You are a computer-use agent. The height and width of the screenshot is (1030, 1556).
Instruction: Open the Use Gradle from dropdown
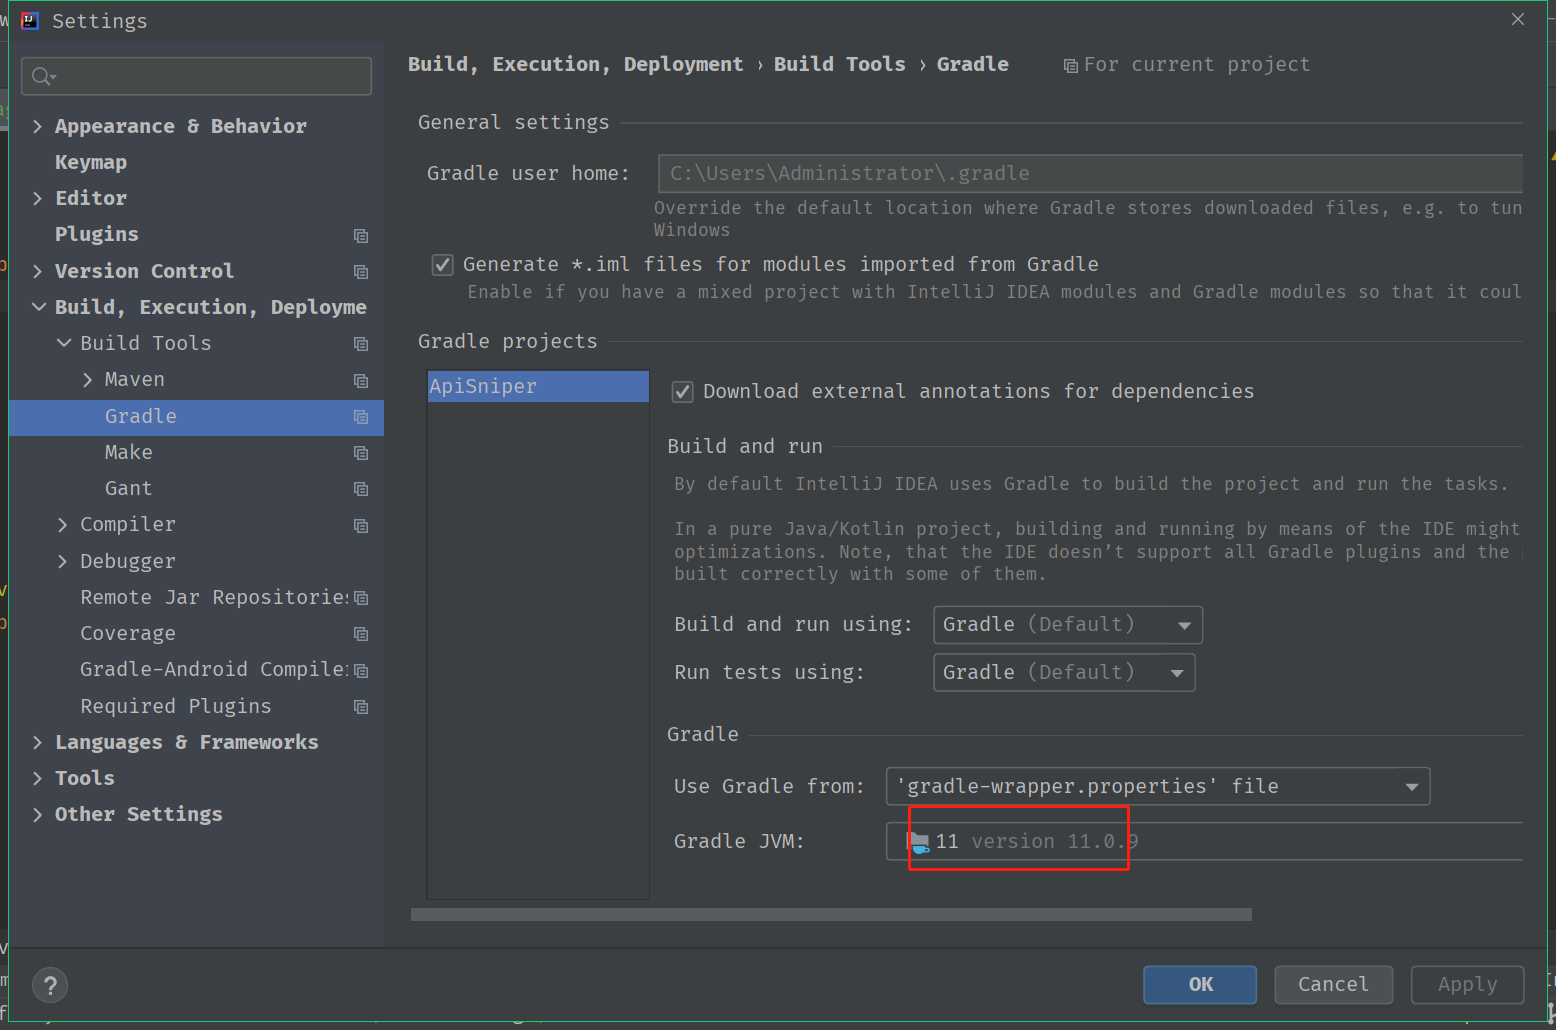click(1158, 786)
